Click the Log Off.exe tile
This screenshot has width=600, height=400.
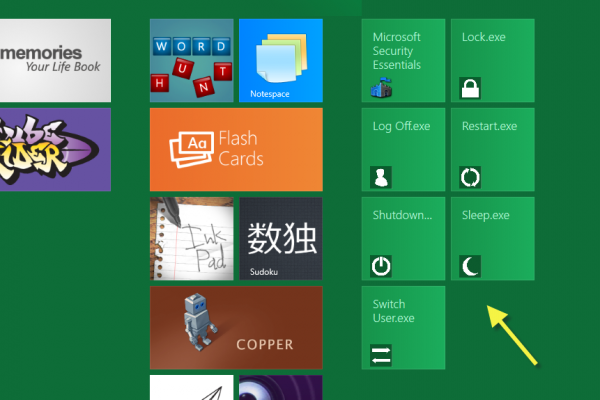[403, 150]
